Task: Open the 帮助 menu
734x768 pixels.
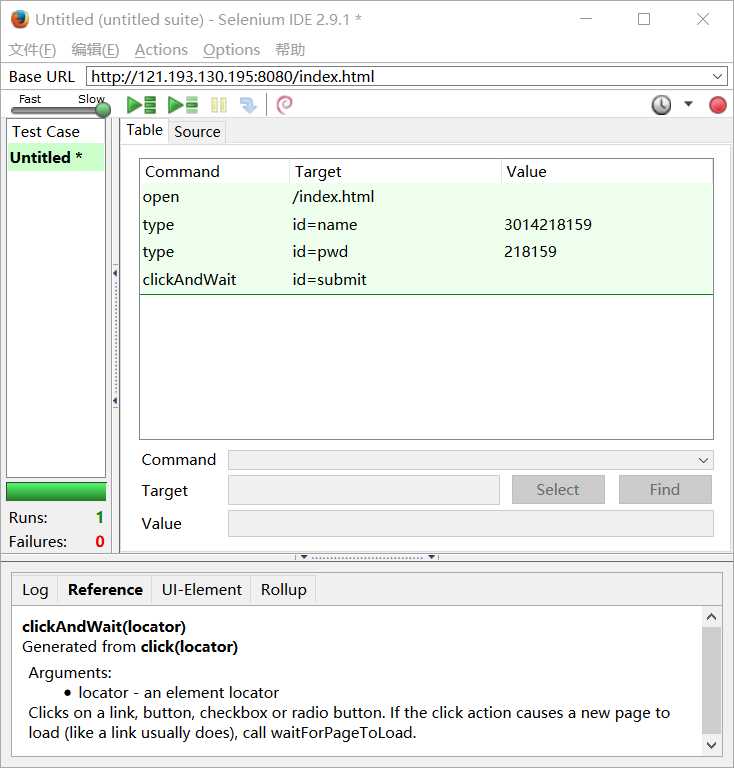Action: pos(290,49)
